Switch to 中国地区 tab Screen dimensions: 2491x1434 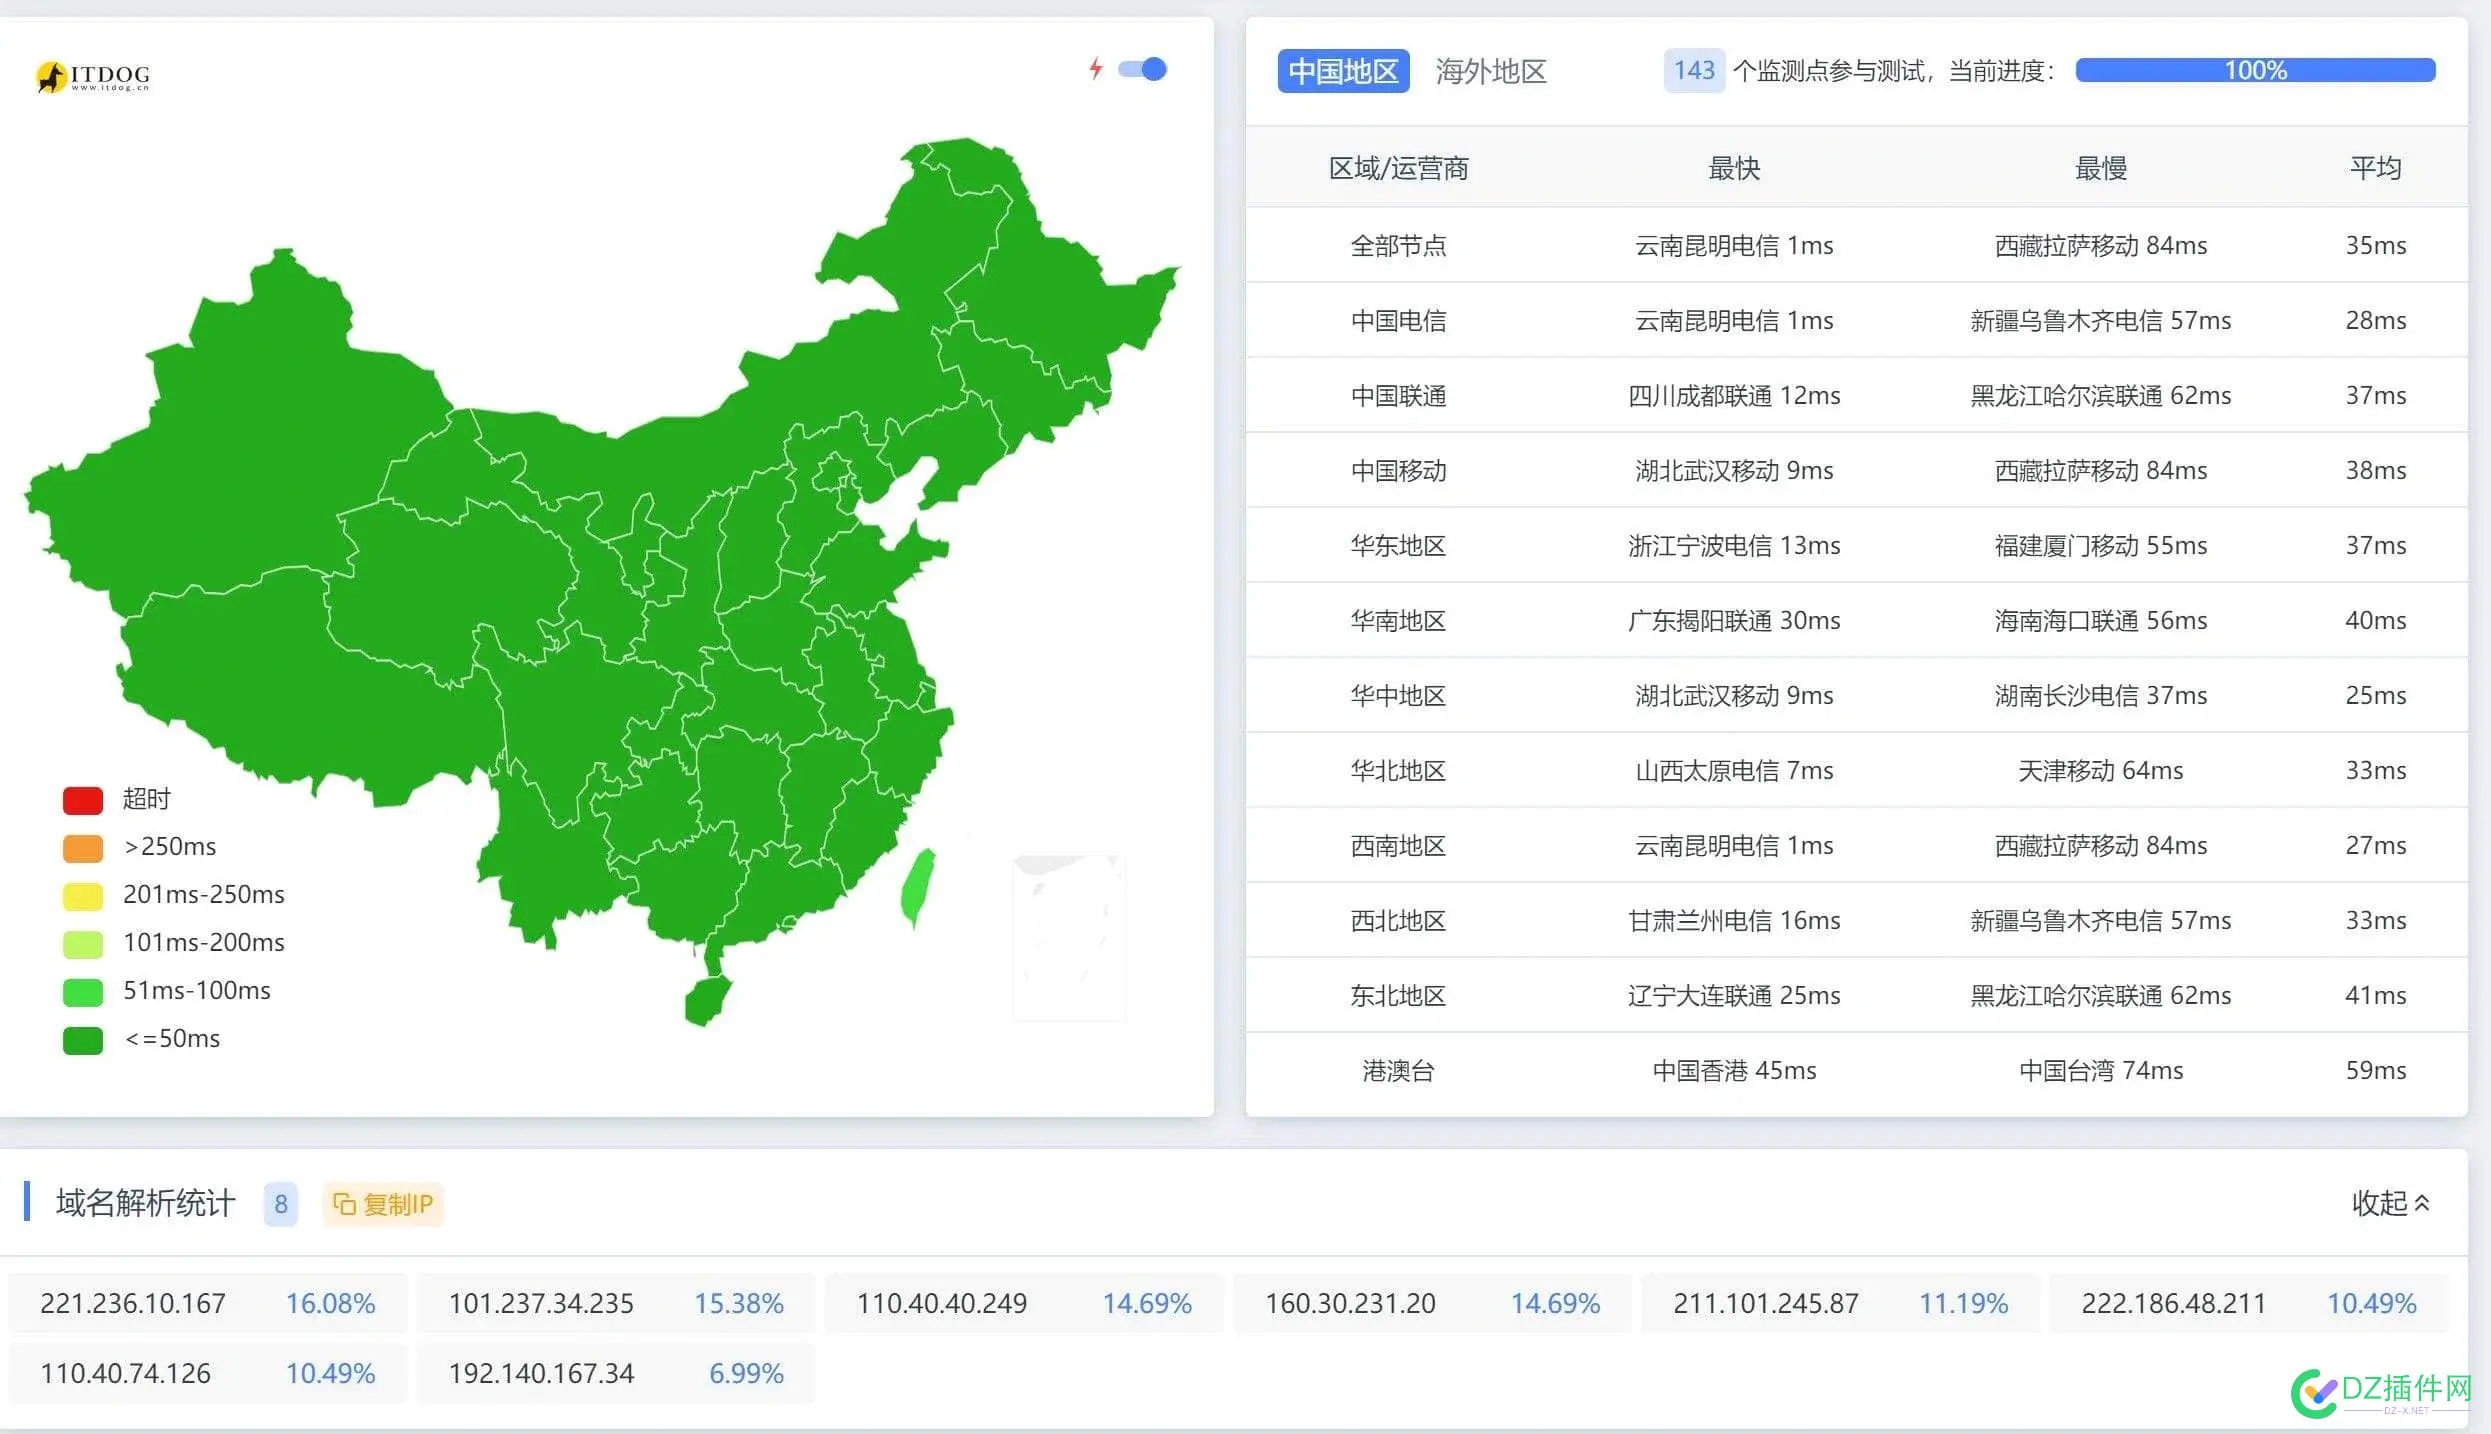(x=1342, y=71)
